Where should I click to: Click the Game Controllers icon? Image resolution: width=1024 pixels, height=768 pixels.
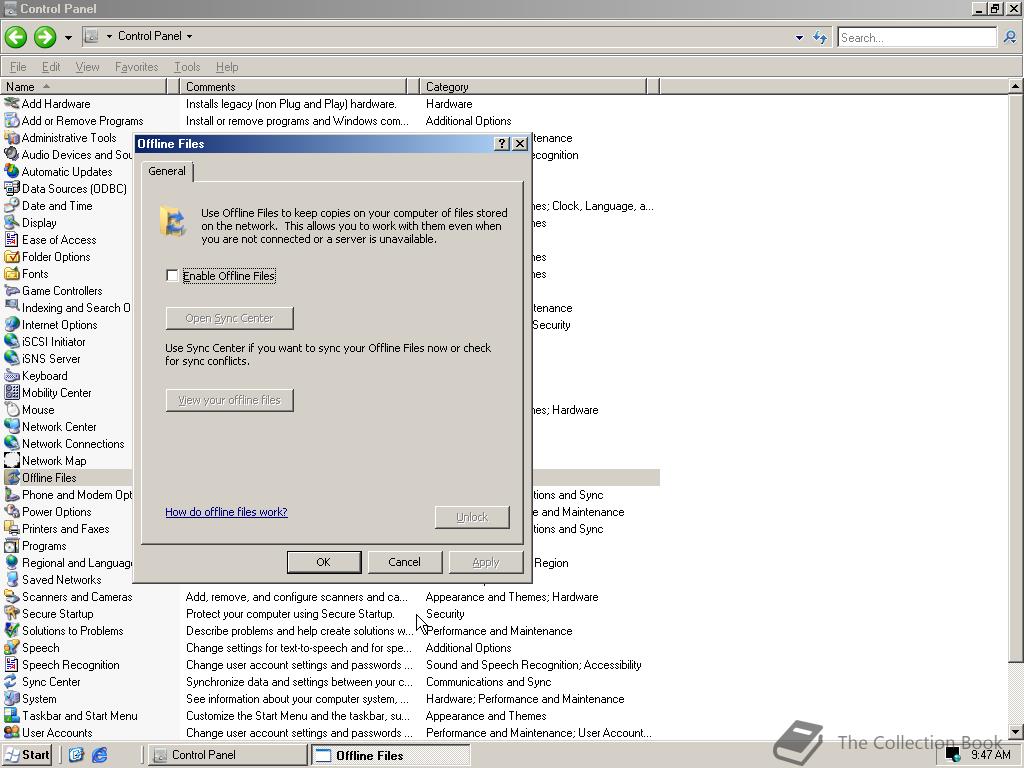[12, 290]
